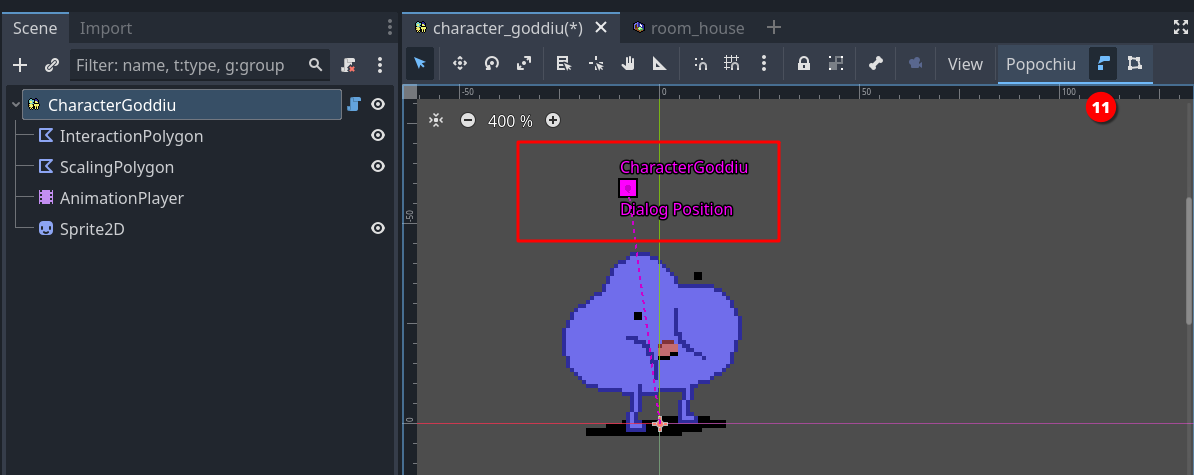This screenshot has height=475, width=1194.
Task: Activate list selectable nodes tool
Action: coord(563,64)
